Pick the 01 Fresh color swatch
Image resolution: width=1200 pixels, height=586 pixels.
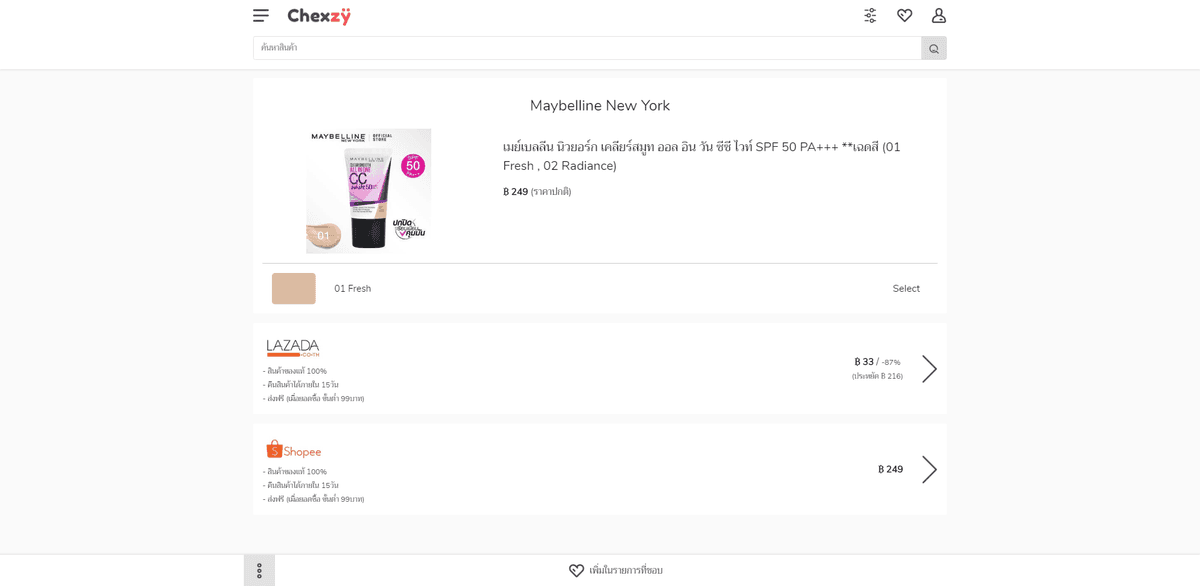click(x=294, y=289)
